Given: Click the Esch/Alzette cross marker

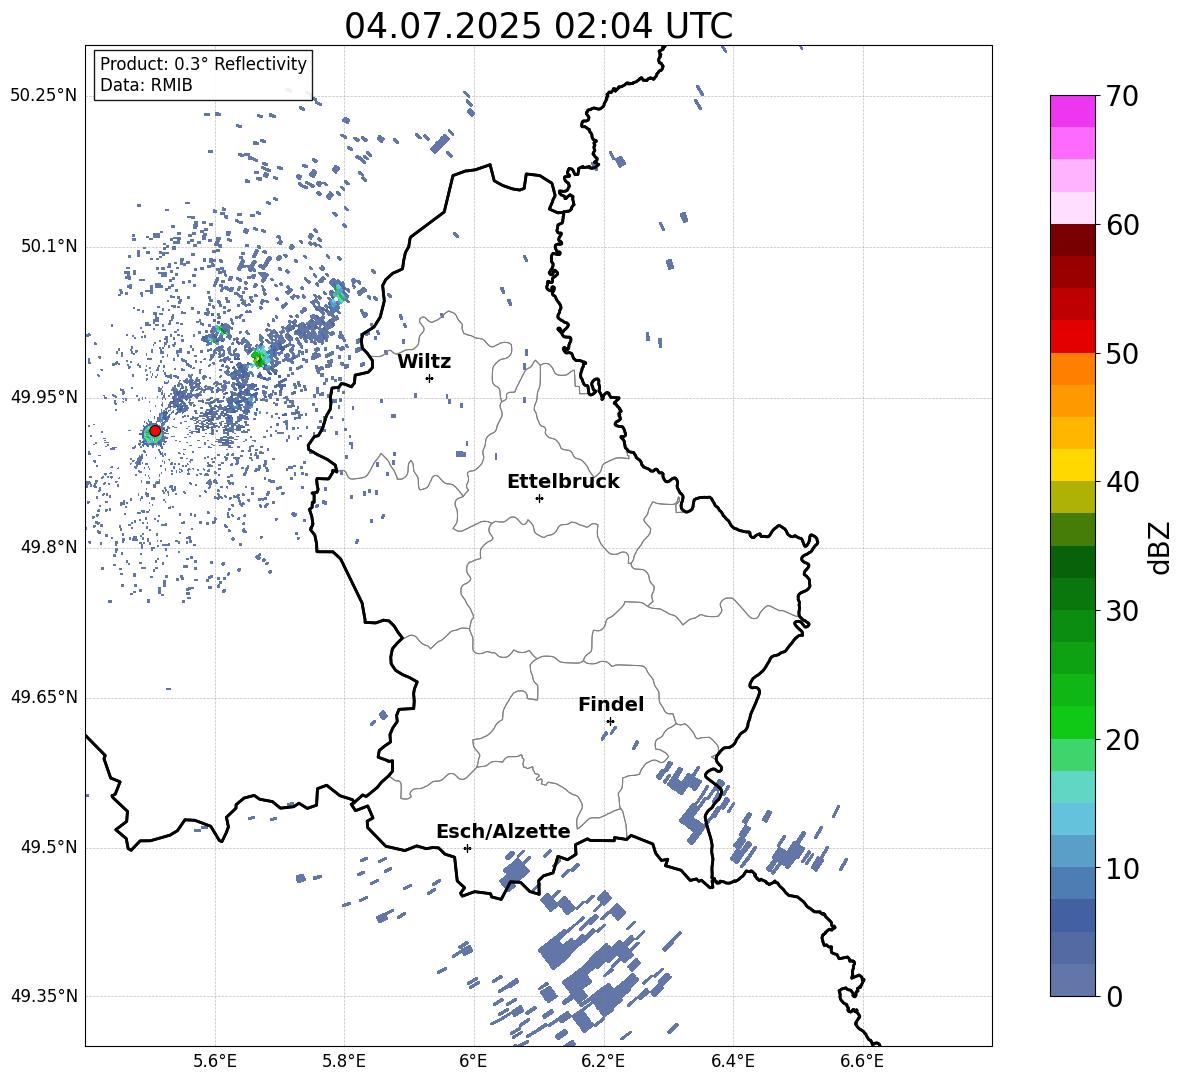Looking at the screenshot, I should coord(467,848).
